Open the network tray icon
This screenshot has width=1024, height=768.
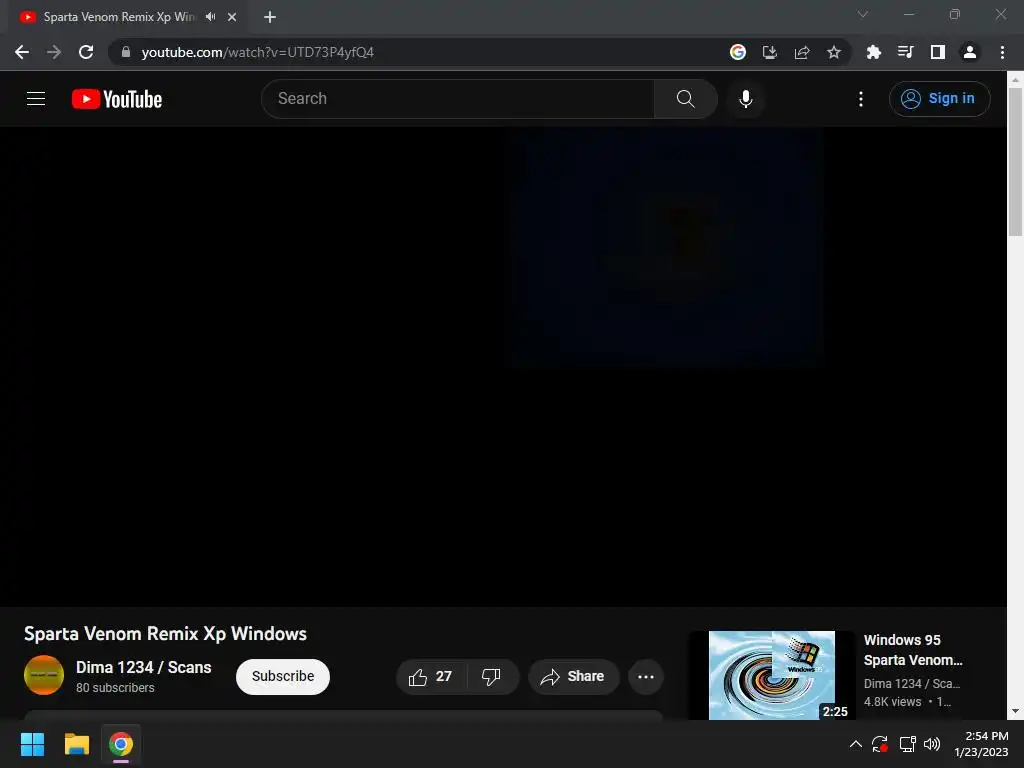(x=907, y=744)
